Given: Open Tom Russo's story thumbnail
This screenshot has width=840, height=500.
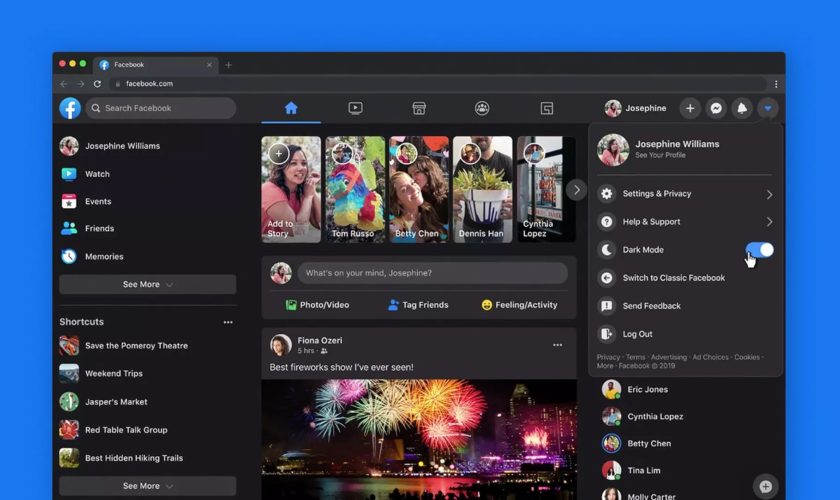Looking at the screenshot, I should 355,190.
